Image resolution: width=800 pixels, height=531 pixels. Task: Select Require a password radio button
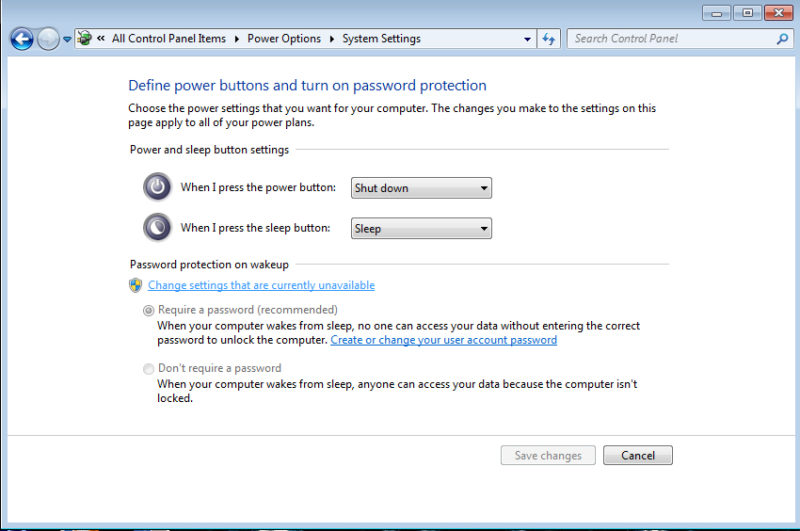[x=149, y=311]
